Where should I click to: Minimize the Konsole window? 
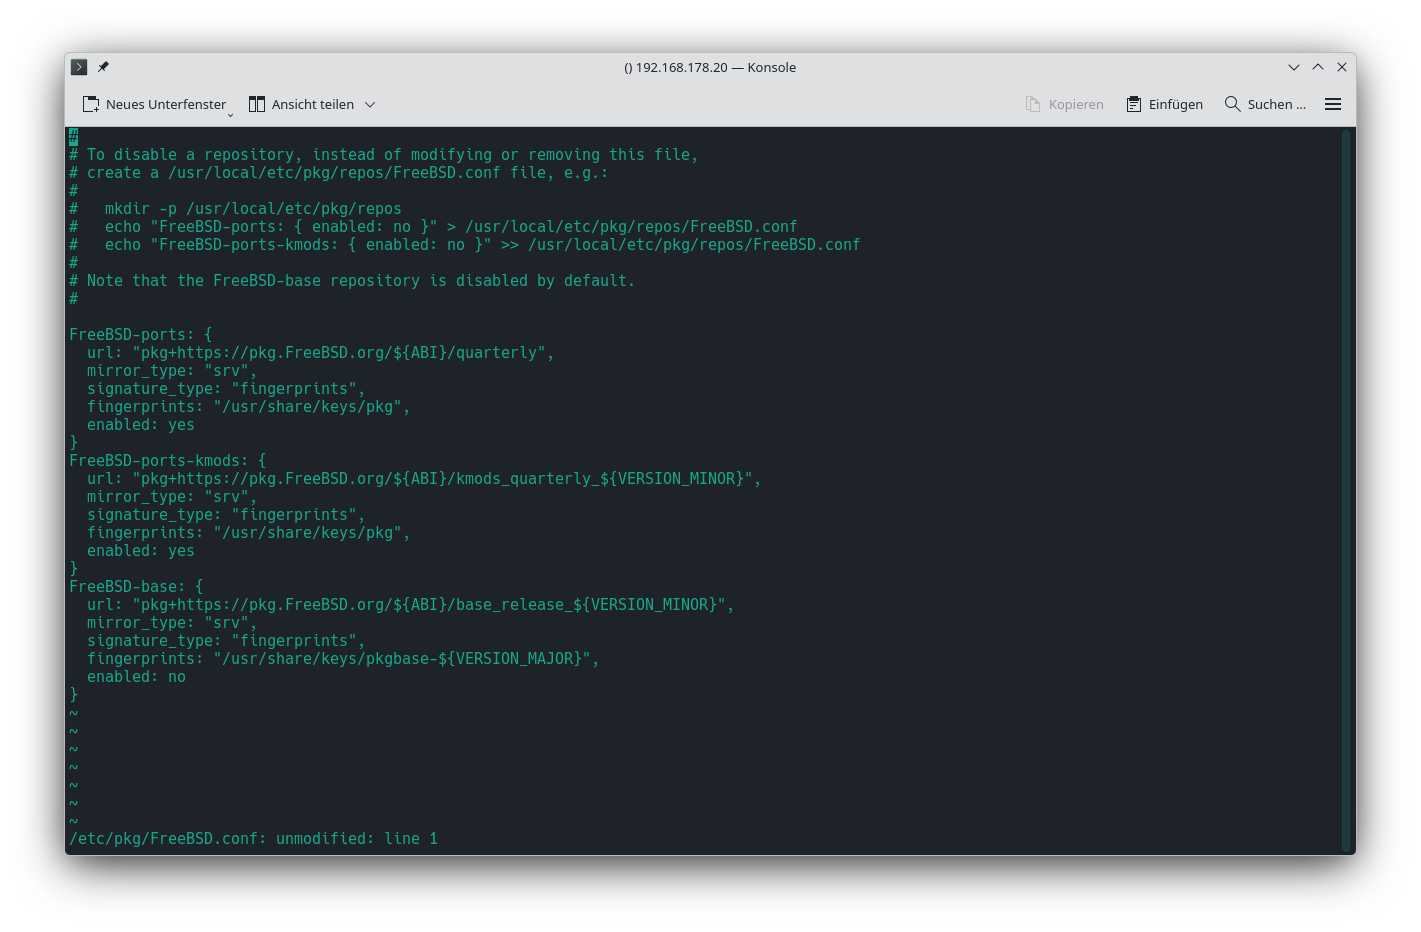click(1293, 67)
